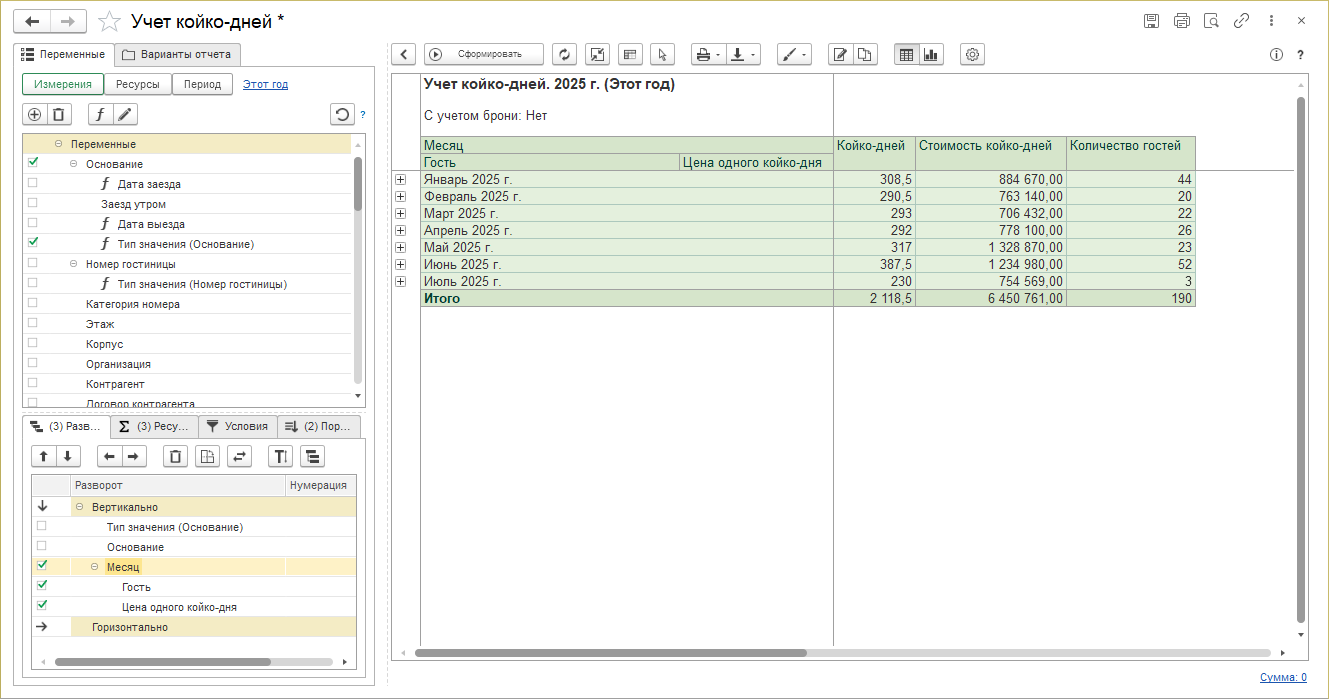Move selected pivot field up

click(x=43, y=457)
